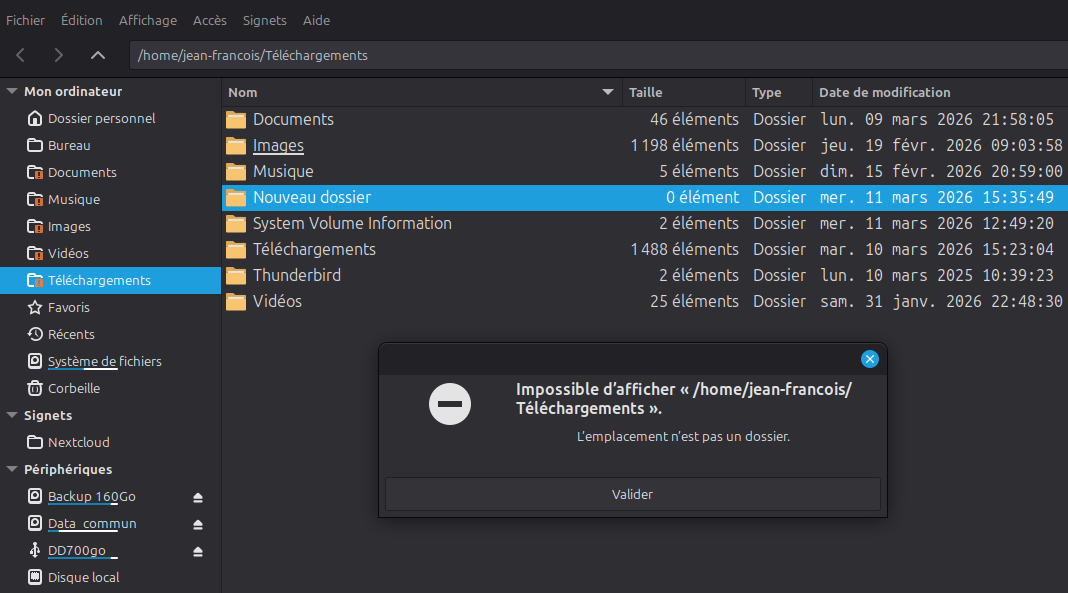Select the Thunderbird folder row

tap(297, 275)
